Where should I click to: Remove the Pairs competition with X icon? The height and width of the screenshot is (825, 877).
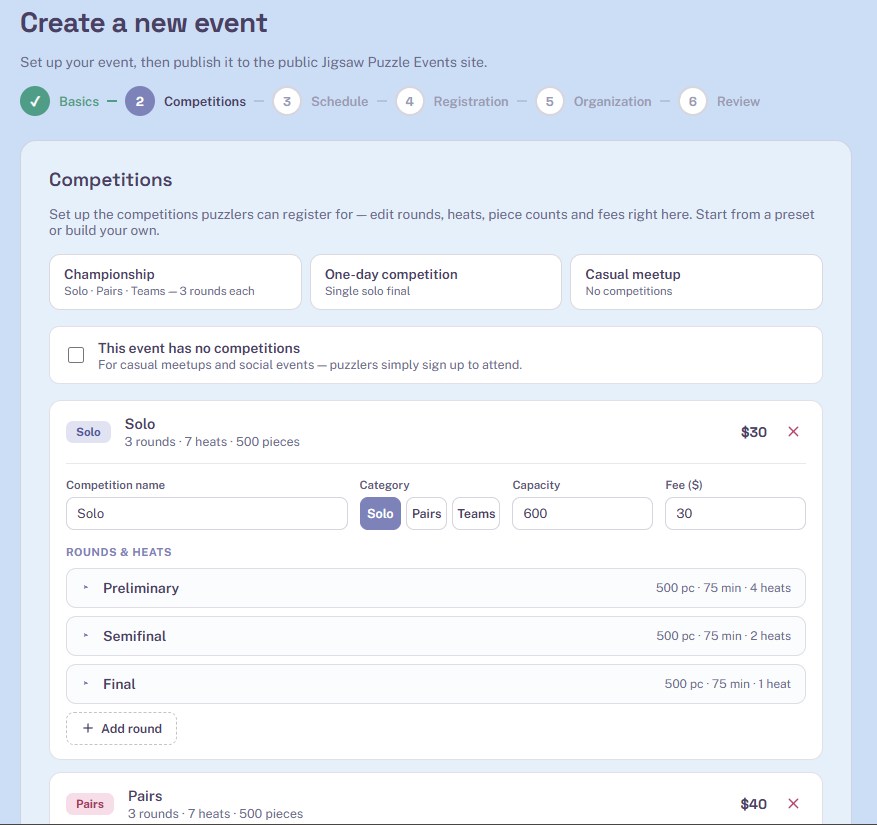pyautogui.click(x=793, y=804)
